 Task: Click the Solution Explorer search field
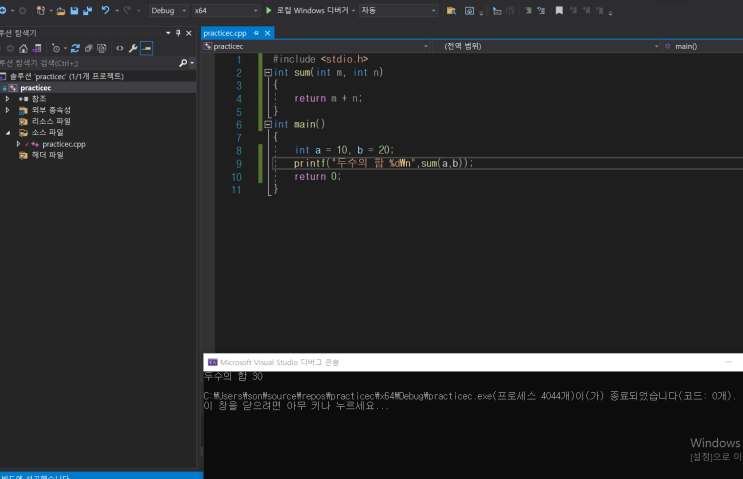point(88,63)
